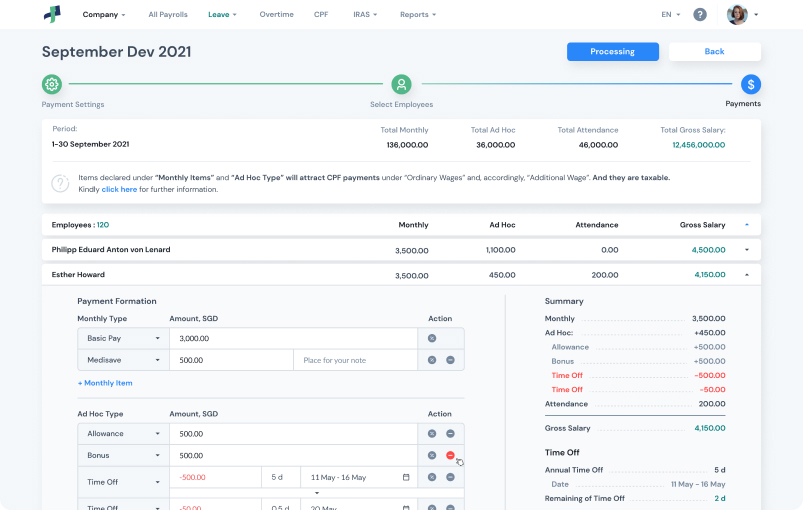Expand the arrow below the Time Off row
The height and width of the screenshot is (510, 803).
(x=317, y=493)
